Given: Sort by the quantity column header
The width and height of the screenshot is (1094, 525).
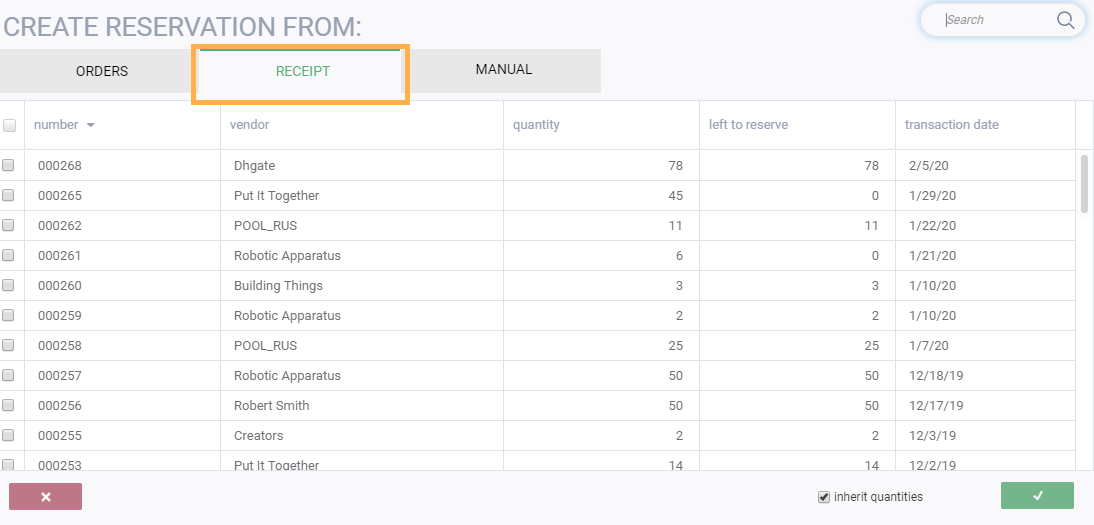Looking at the screenshot, I should 536,125.
